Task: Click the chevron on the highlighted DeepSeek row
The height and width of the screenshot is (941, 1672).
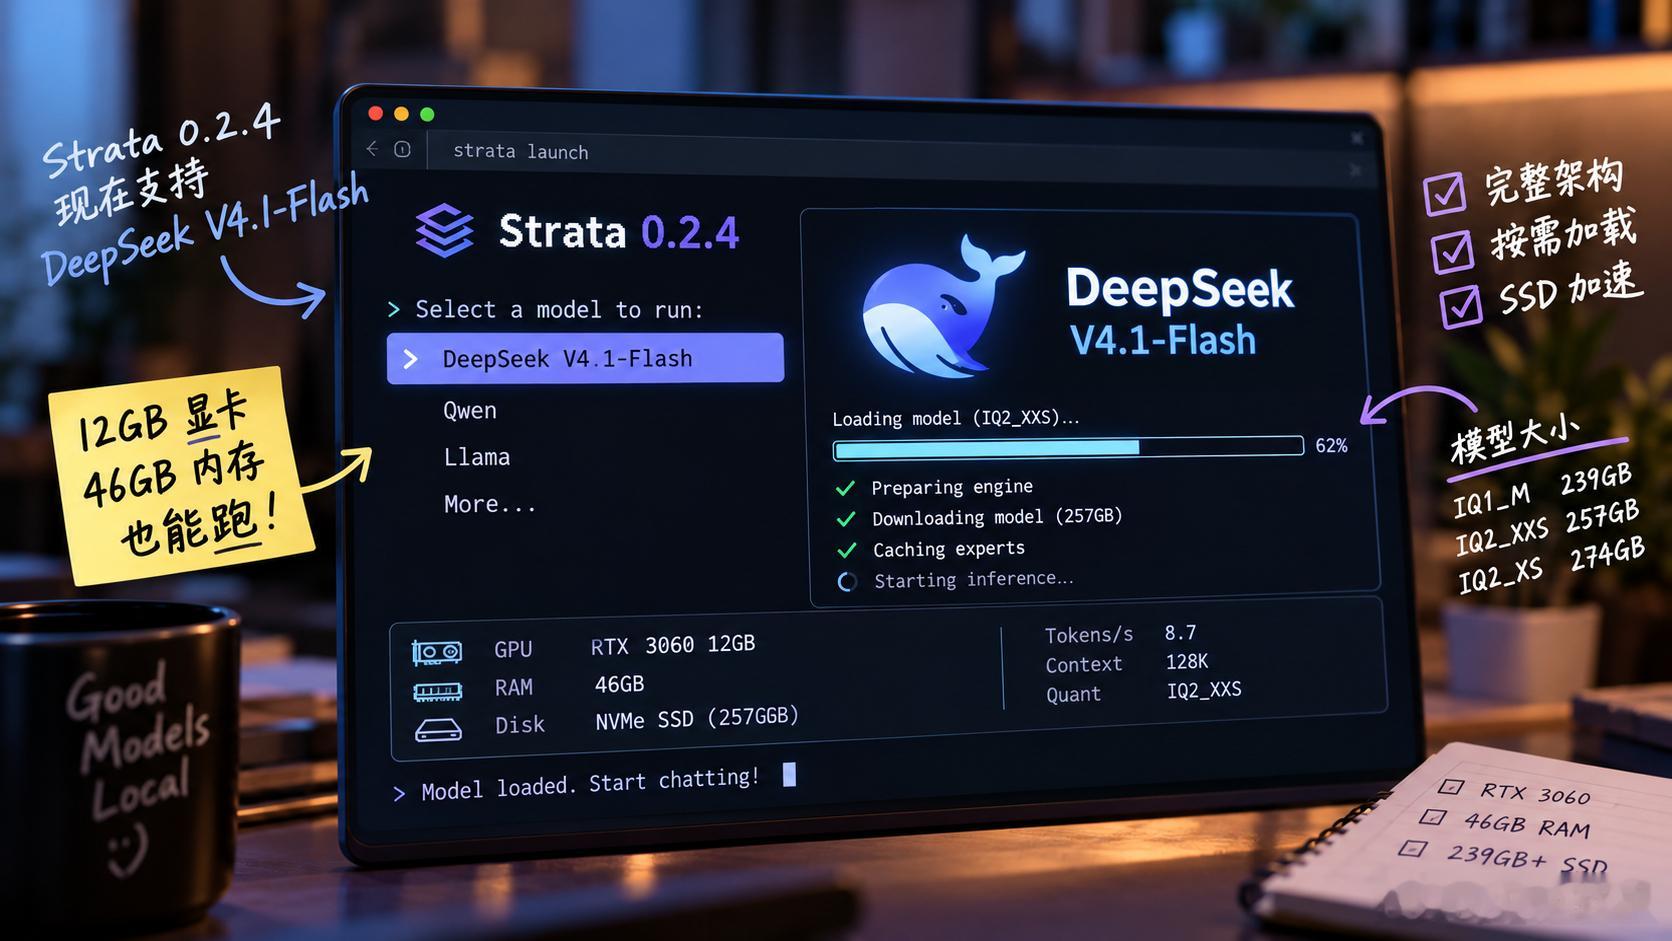Action: [410, 359]
